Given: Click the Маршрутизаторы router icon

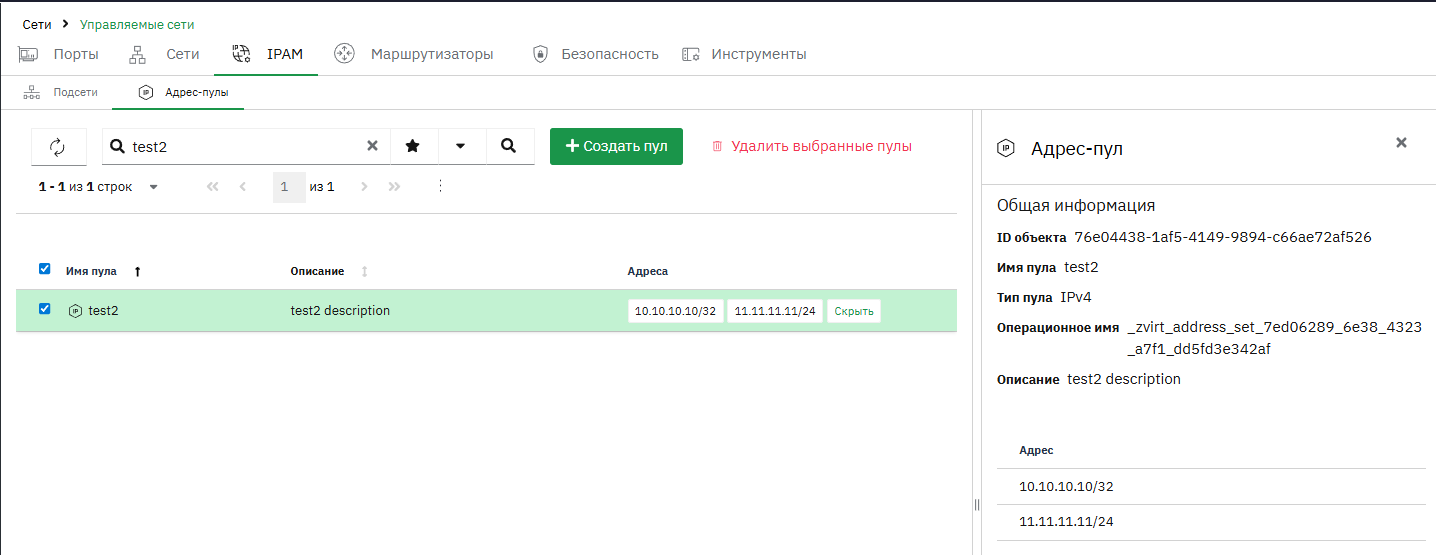Looking at the screenshot, I should pyautogui.click(x=344, y=54).
